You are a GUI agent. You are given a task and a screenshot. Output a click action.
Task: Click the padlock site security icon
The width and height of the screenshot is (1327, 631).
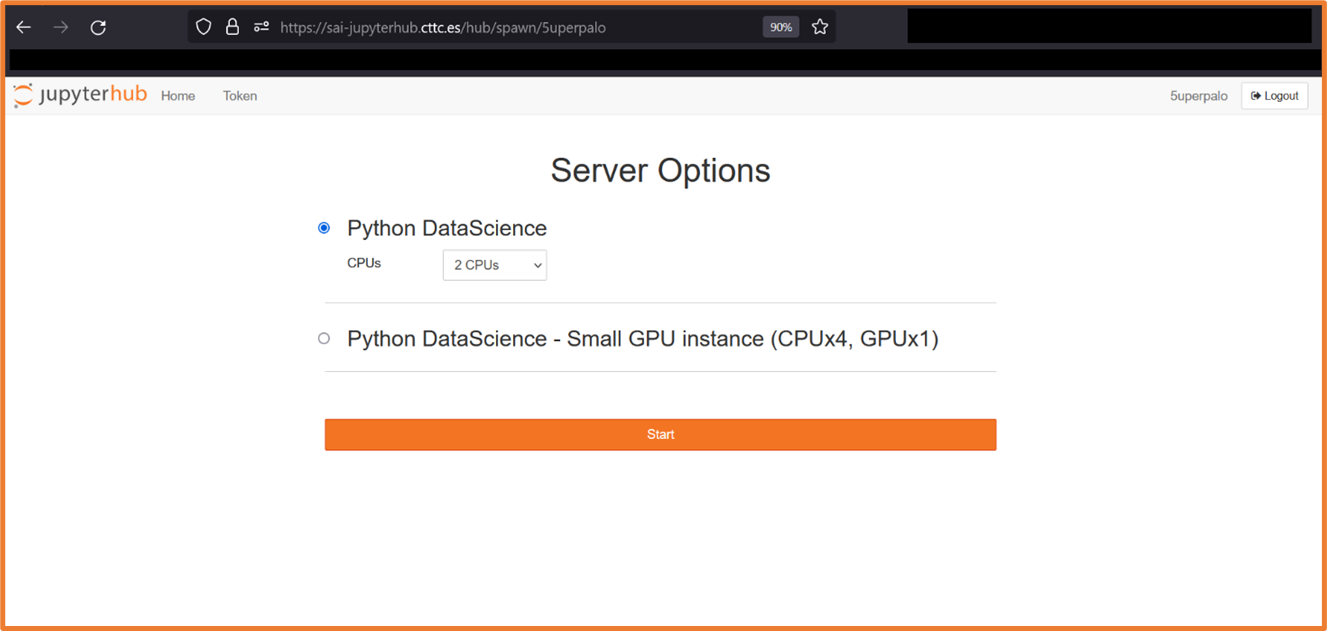(232, 27)
